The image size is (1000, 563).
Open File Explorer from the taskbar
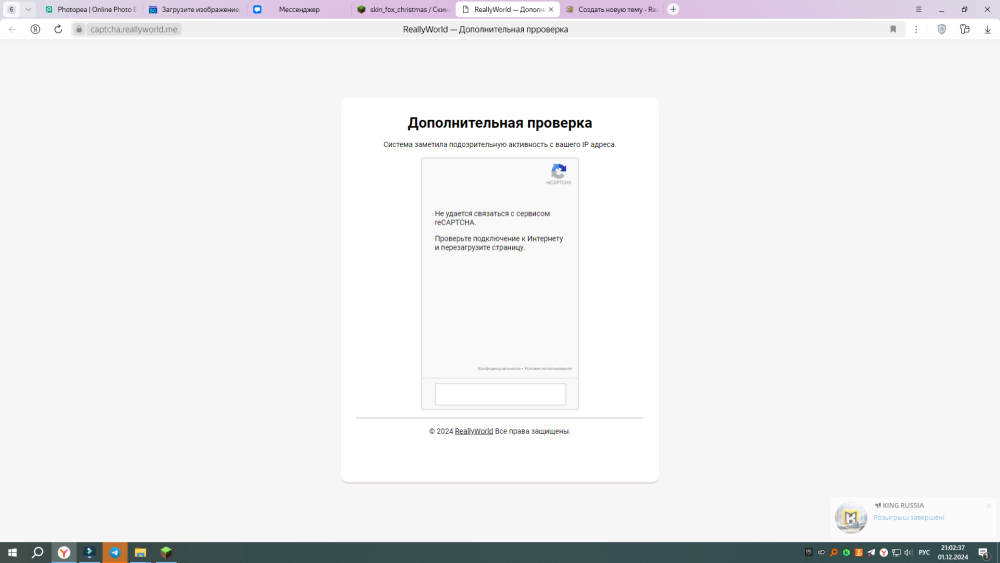pos(140,552)
